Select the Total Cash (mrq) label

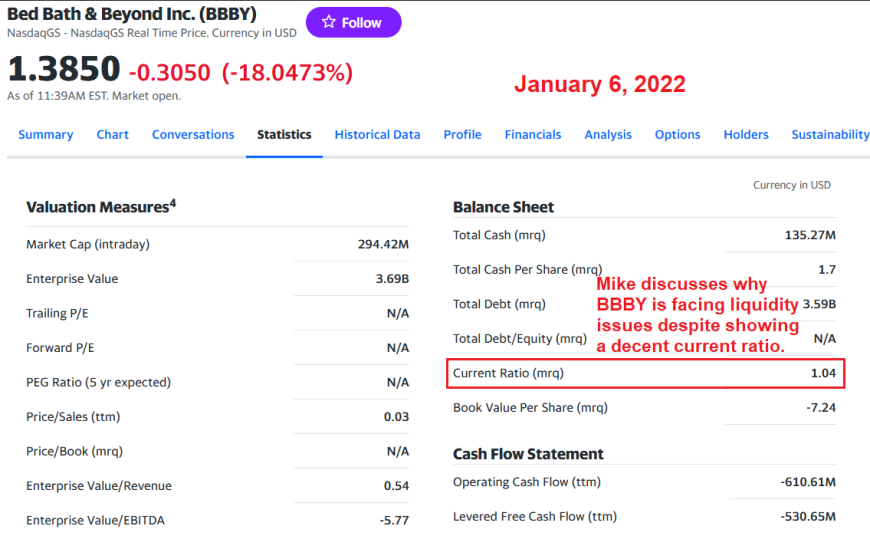pos(499,235)
